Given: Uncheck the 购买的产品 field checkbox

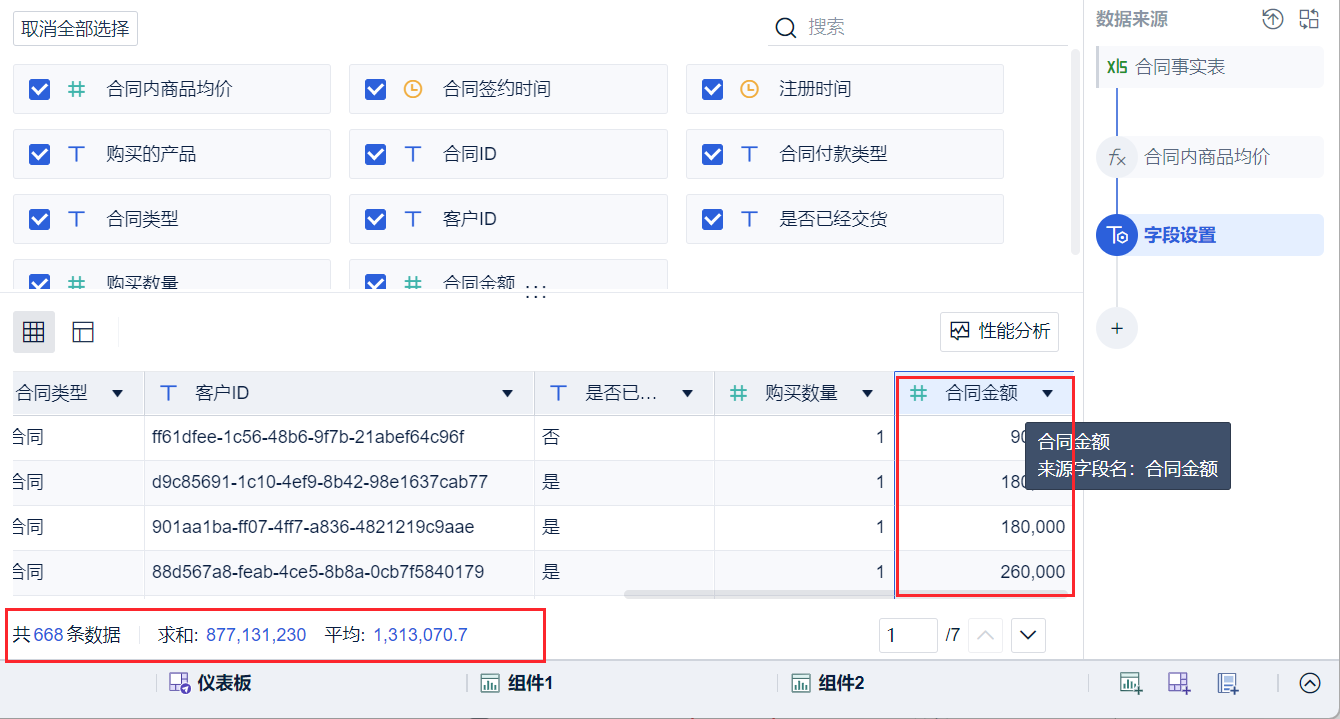Looking at the screenshot, I should click(x=39, y=154).
